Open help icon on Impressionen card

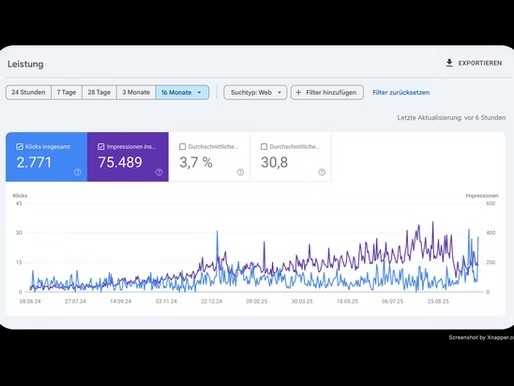159,172
